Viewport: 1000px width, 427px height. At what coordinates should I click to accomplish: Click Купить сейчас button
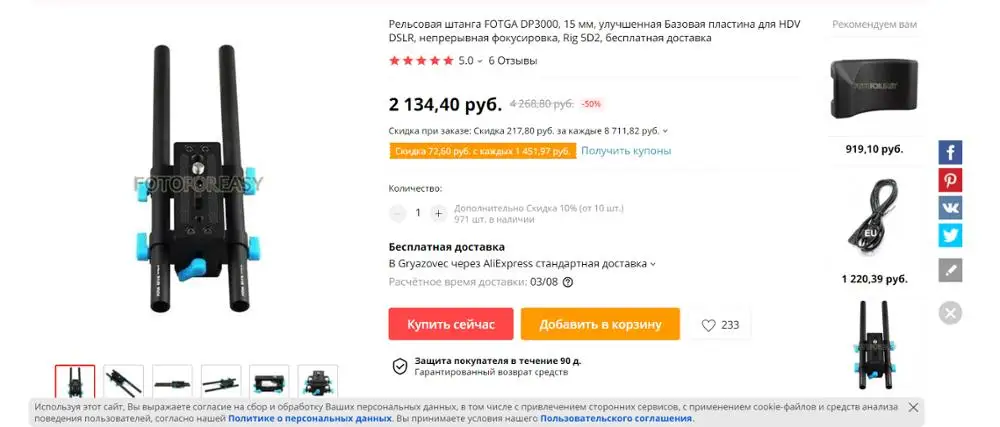[x=451, y=324]
